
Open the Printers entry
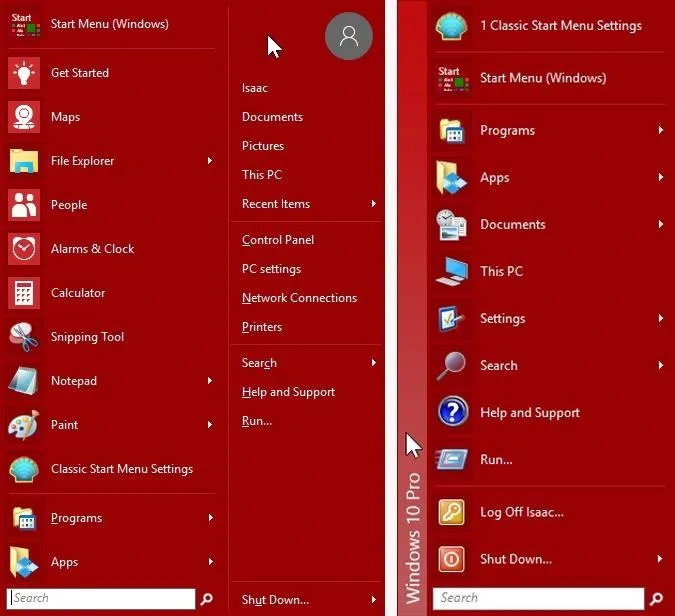(262, 327)
